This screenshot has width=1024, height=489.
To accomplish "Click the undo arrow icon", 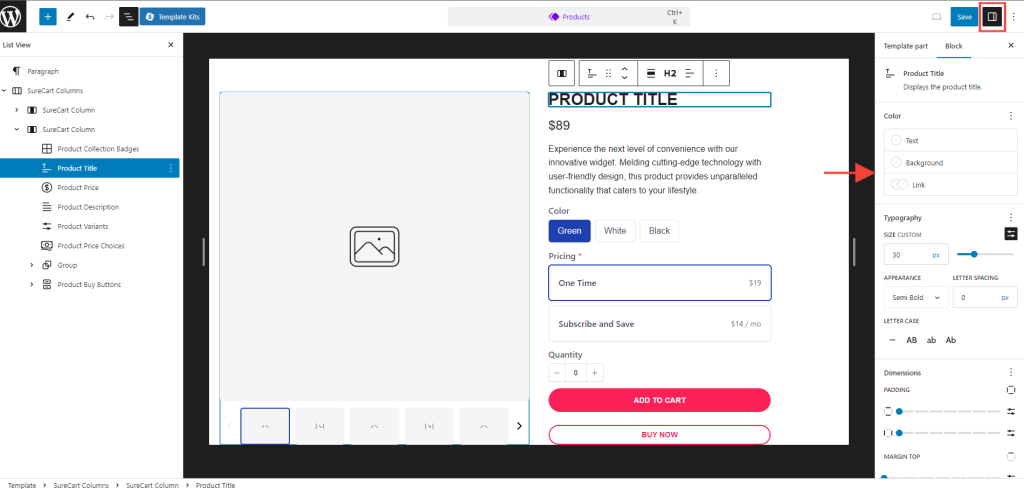I will 90,17.
